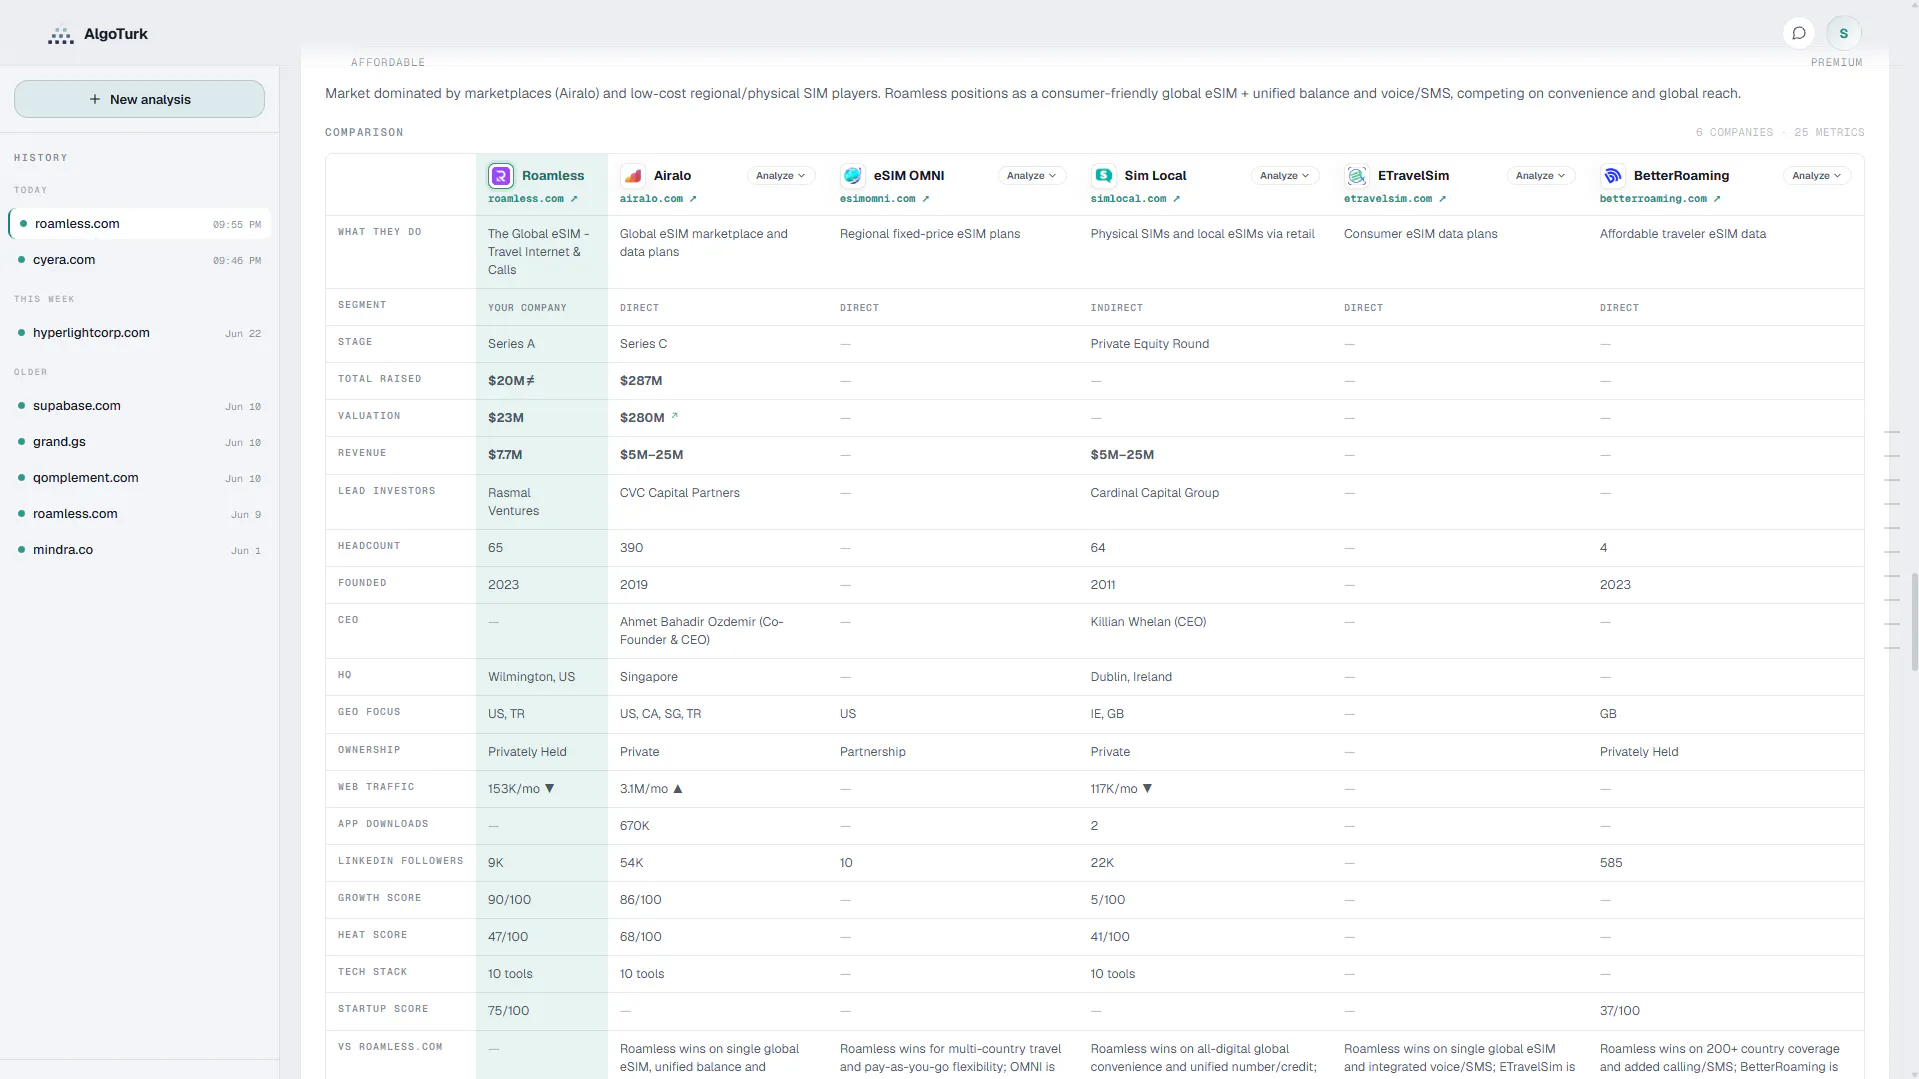Open Analyze dropdown for Sim Local
The height and width of the screenshot is (1079, 1919).
click(x=1285, y=176)
